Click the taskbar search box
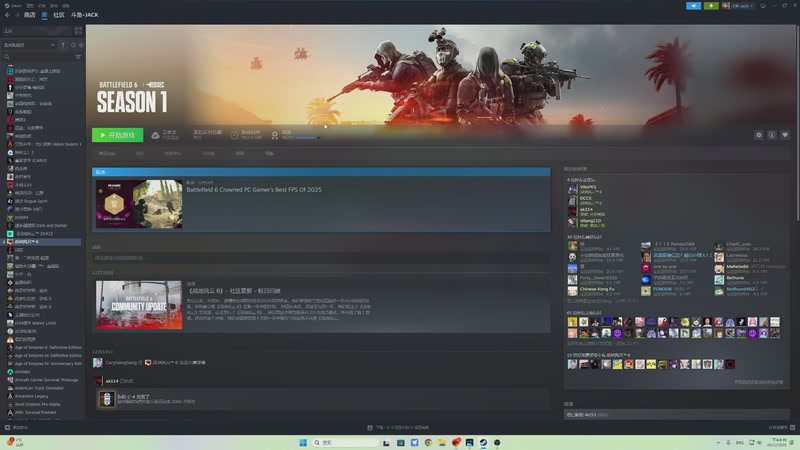 [345, 442]
